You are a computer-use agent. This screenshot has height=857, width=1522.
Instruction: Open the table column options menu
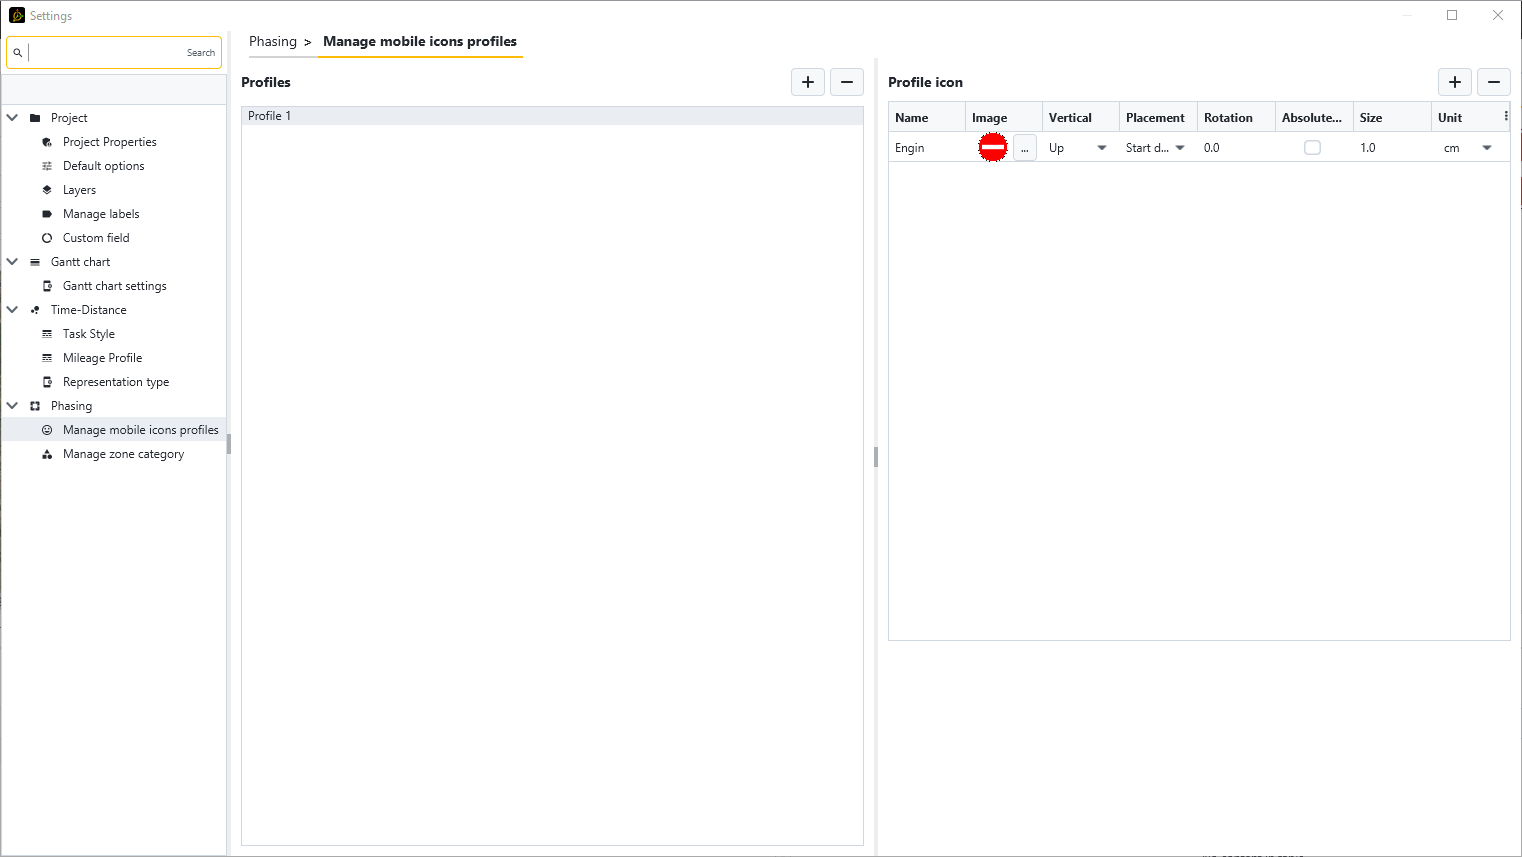[1506, 117]
